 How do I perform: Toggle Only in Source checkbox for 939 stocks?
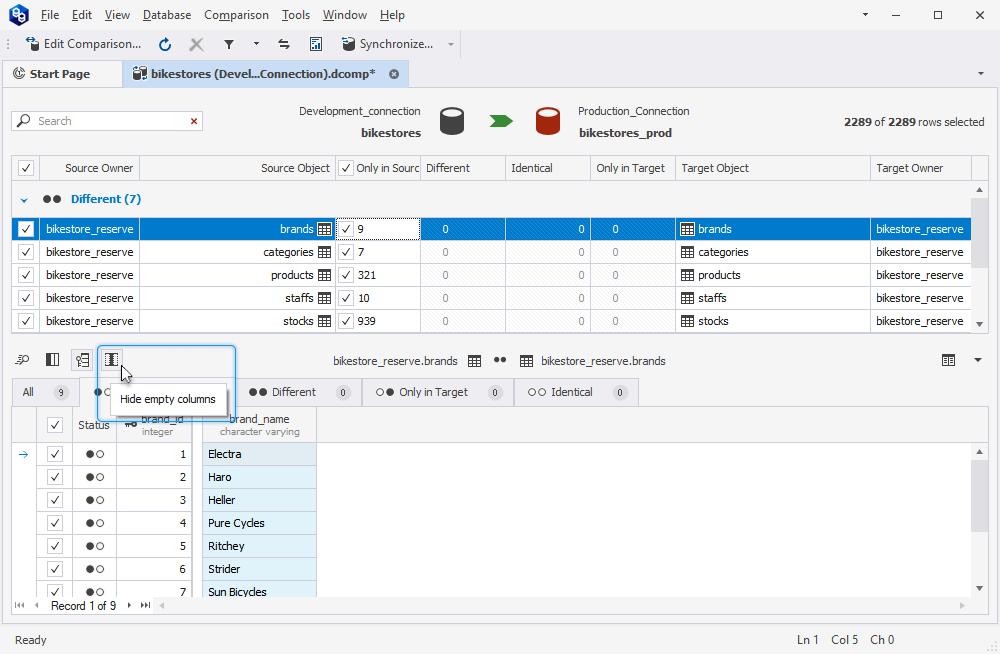pos(346,321)
